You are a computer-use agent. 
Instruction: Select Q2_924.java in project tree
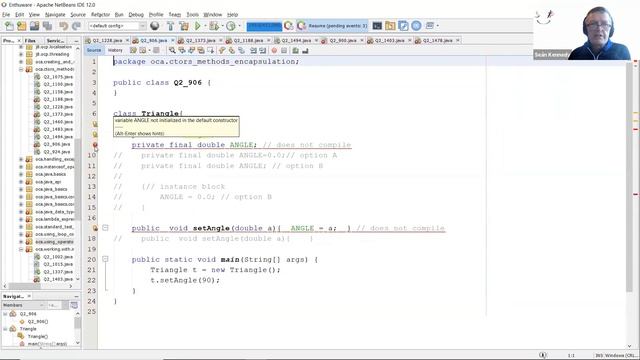pyautogui.click(x=57, y=152)
